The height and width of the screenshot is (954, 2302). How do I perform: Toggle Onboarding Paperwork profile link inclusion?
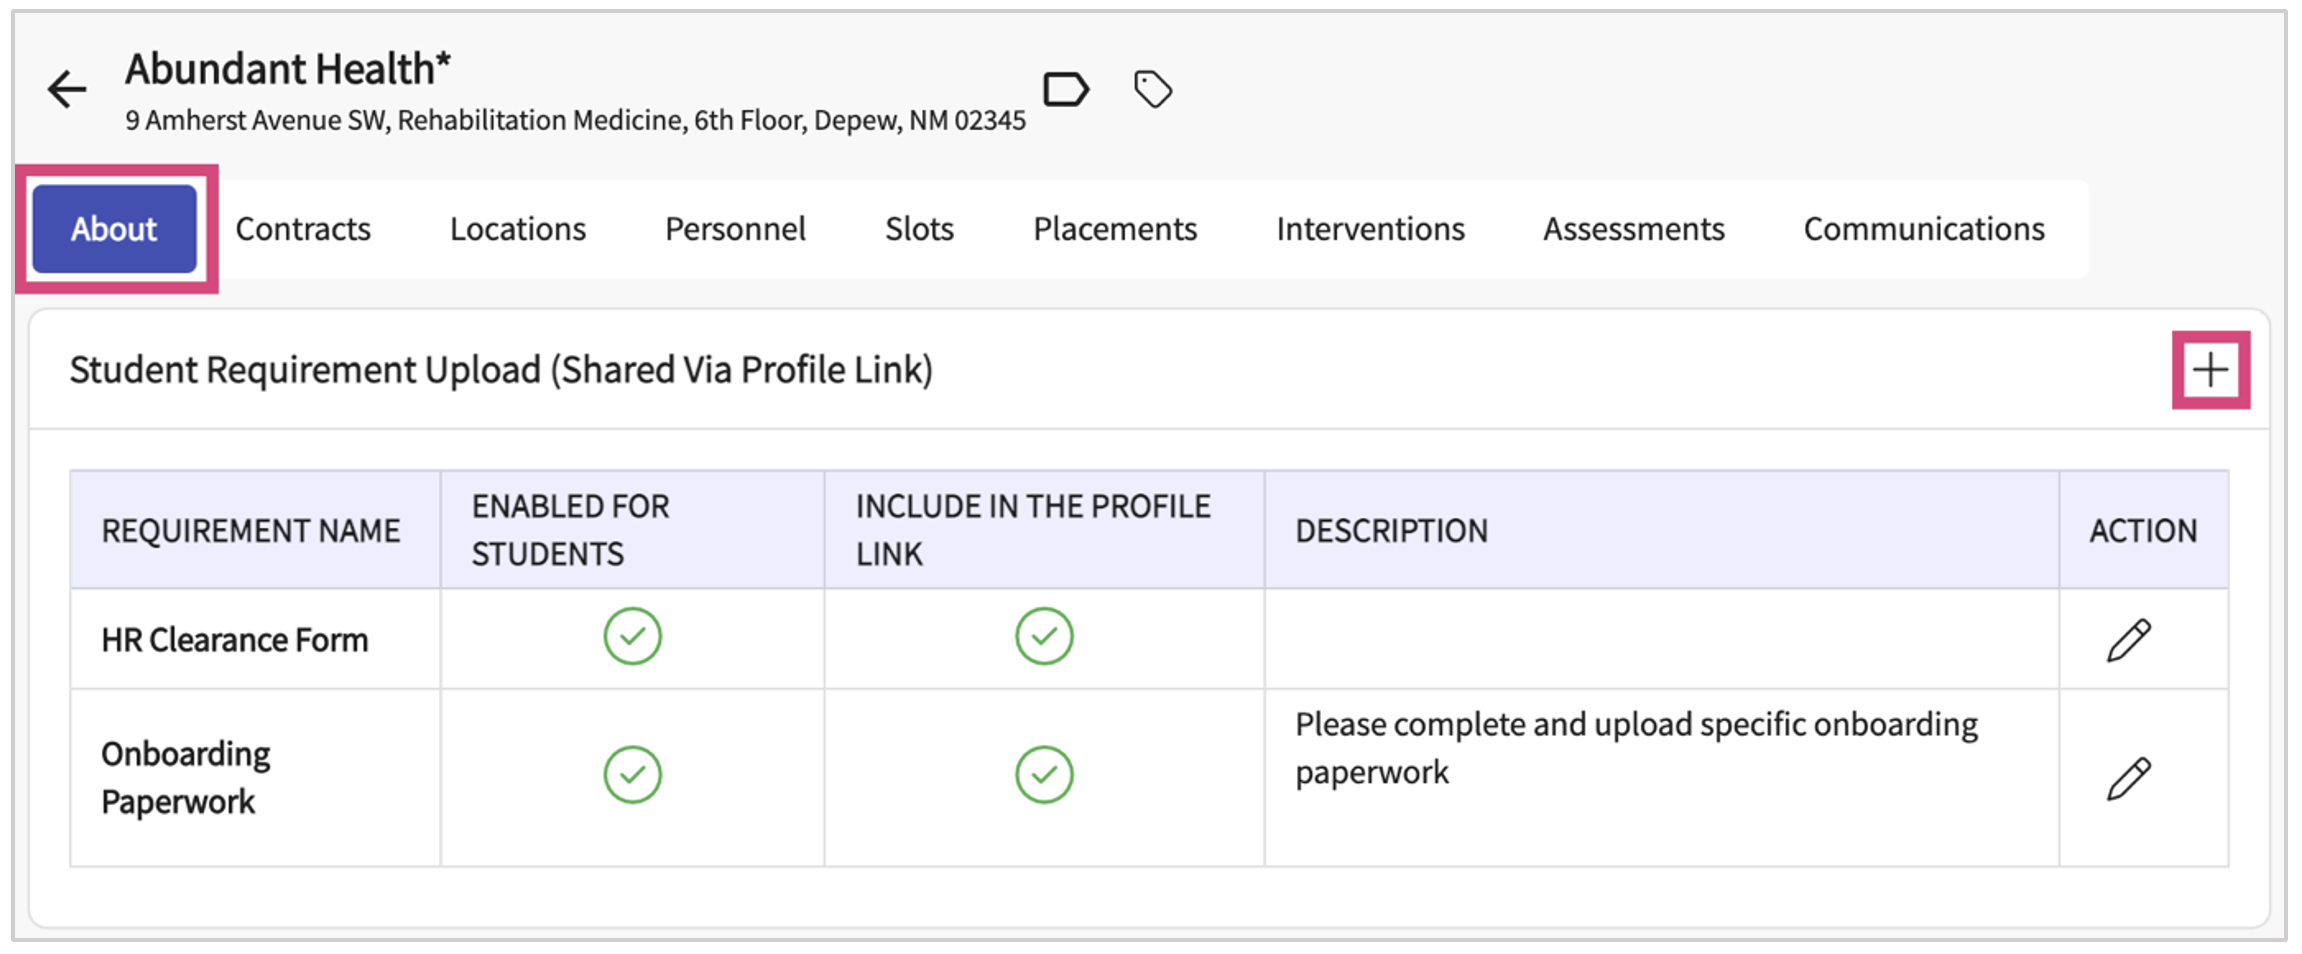[1044, 775]
